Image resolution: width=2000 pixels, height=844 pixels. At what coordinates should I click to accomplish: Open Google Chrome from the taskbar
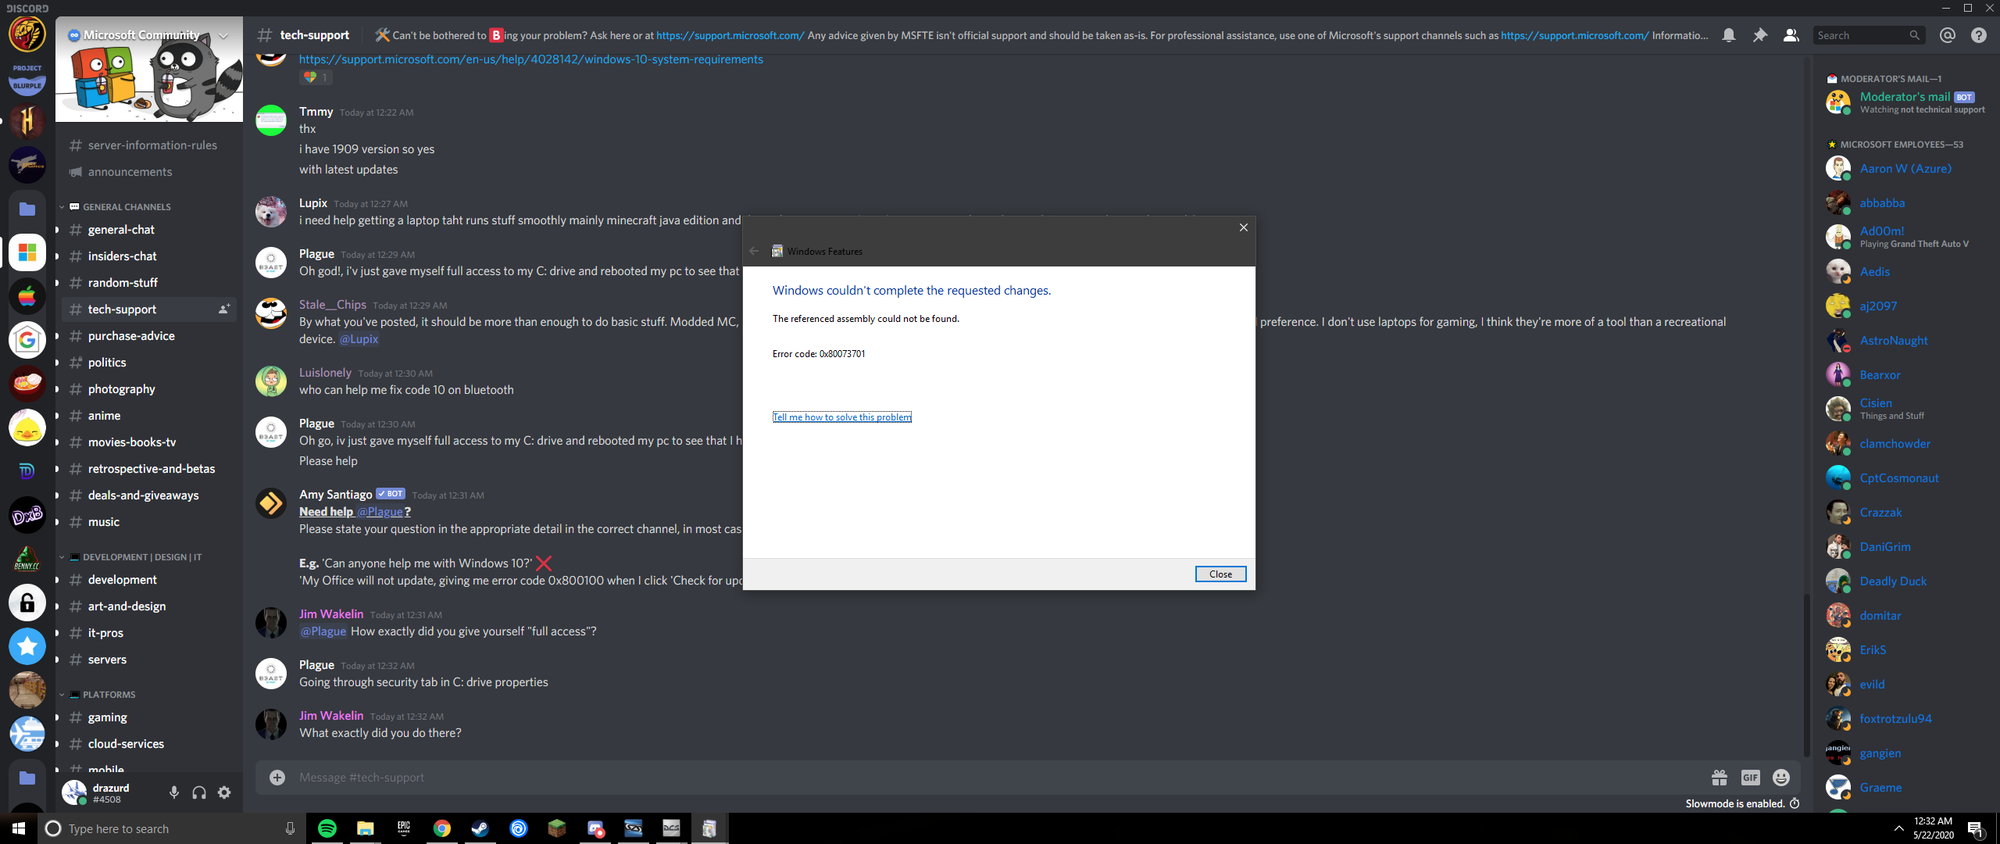click(442, 828)
